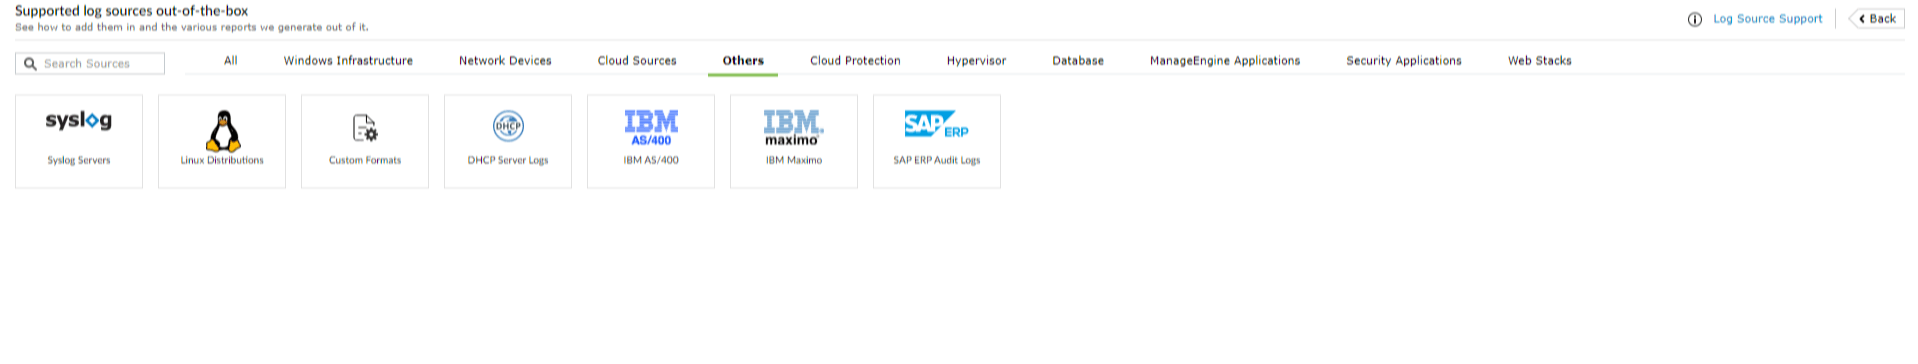Open the Web Stacks tab
1918x364 pixels.
coord(1540,61)
